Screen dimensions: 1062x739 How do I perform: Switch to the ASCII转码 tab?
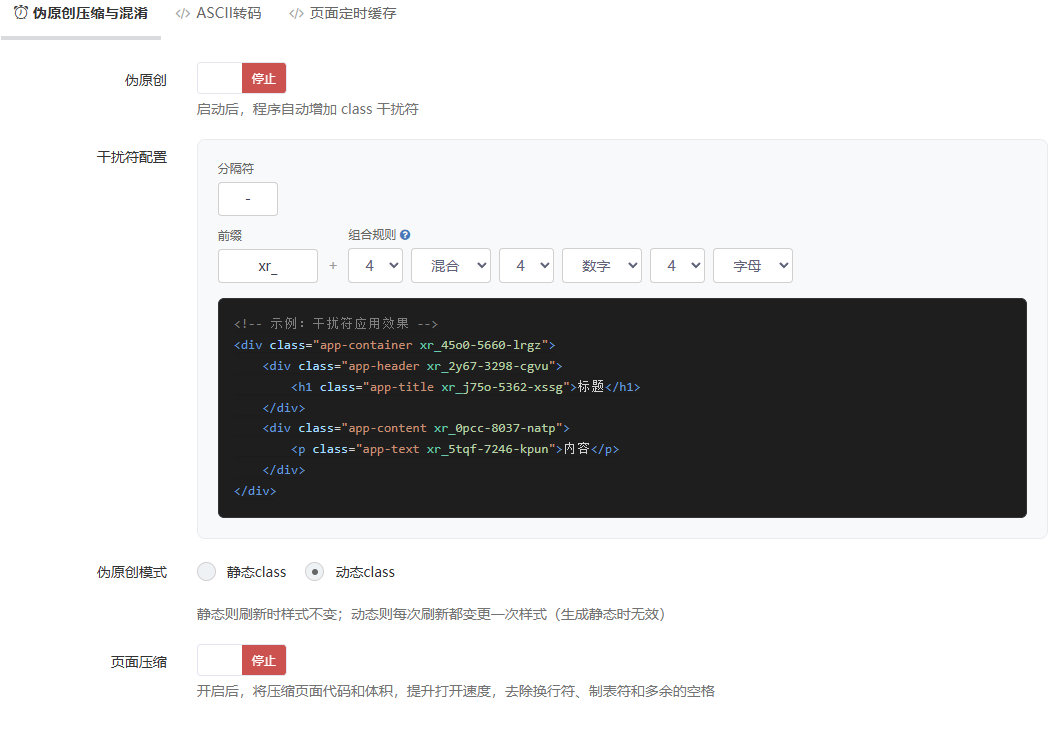pos(228,14)
